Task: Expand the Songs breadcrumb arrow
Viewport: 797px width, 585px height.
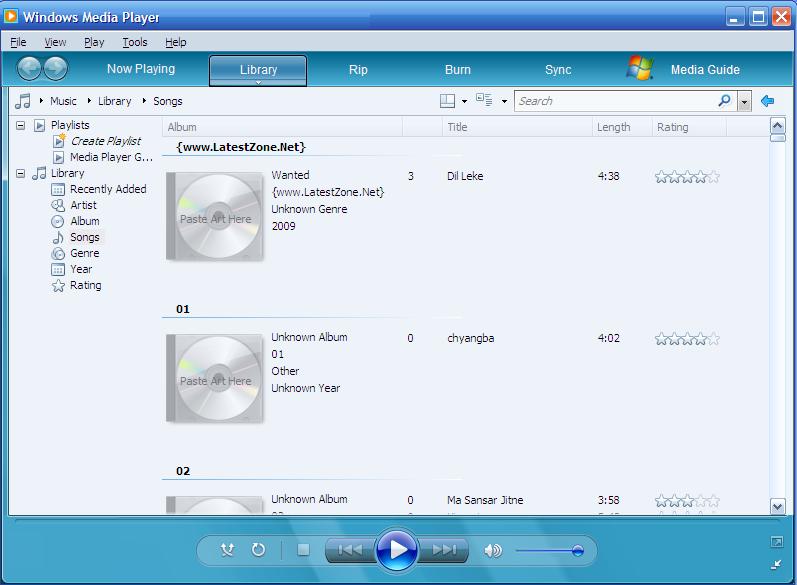Action: click(x=144, y=101)
